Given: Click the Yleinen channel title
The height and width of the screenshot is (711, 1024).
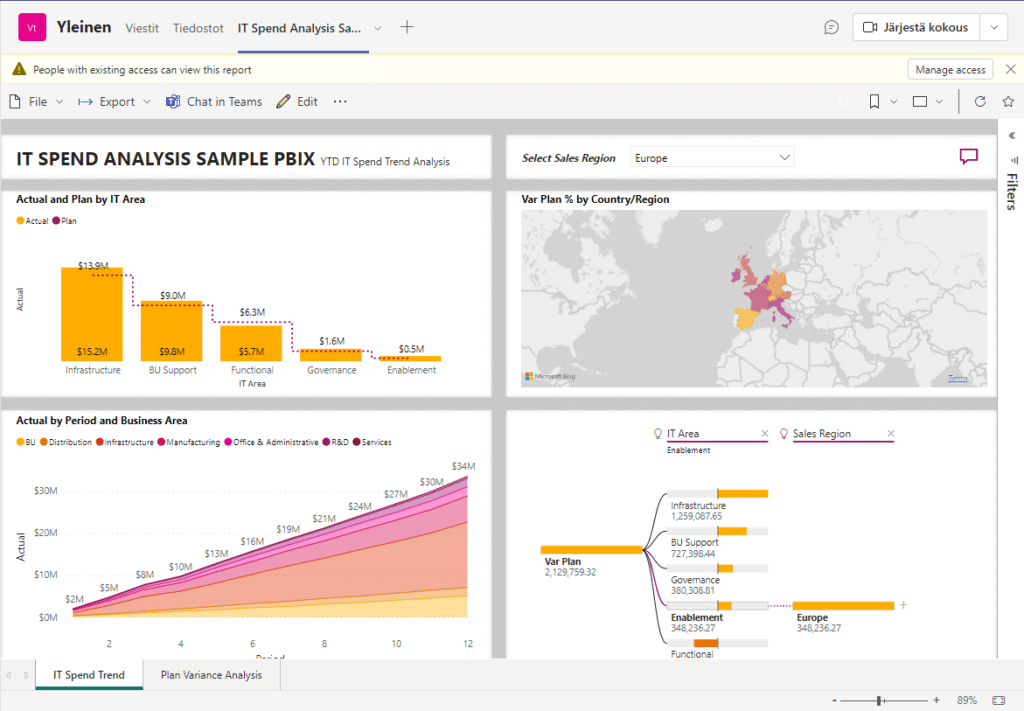Looking at the screenshot, I should pyautogui.click(x=84, y=27).
